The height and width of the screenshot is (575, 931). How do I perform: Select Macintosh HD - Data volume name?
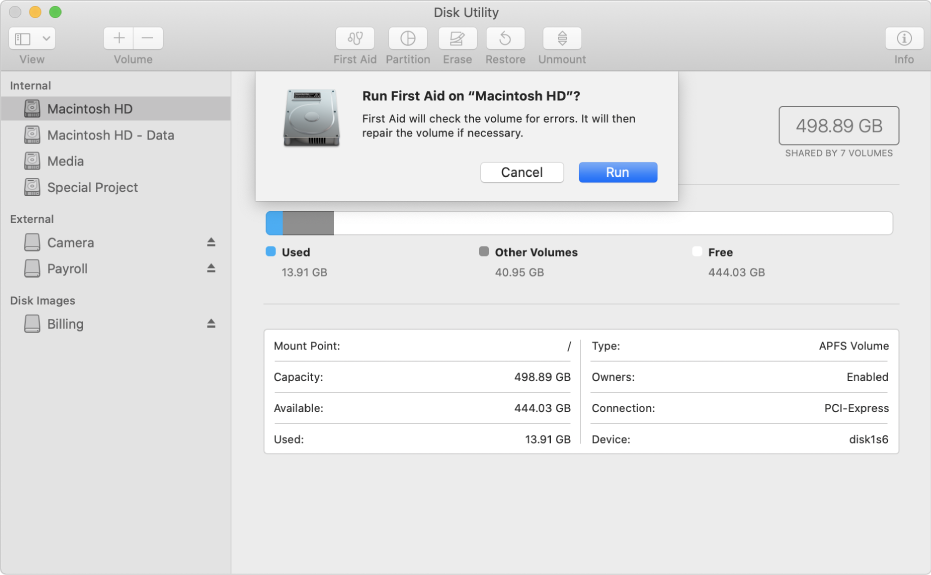point(110,135)
